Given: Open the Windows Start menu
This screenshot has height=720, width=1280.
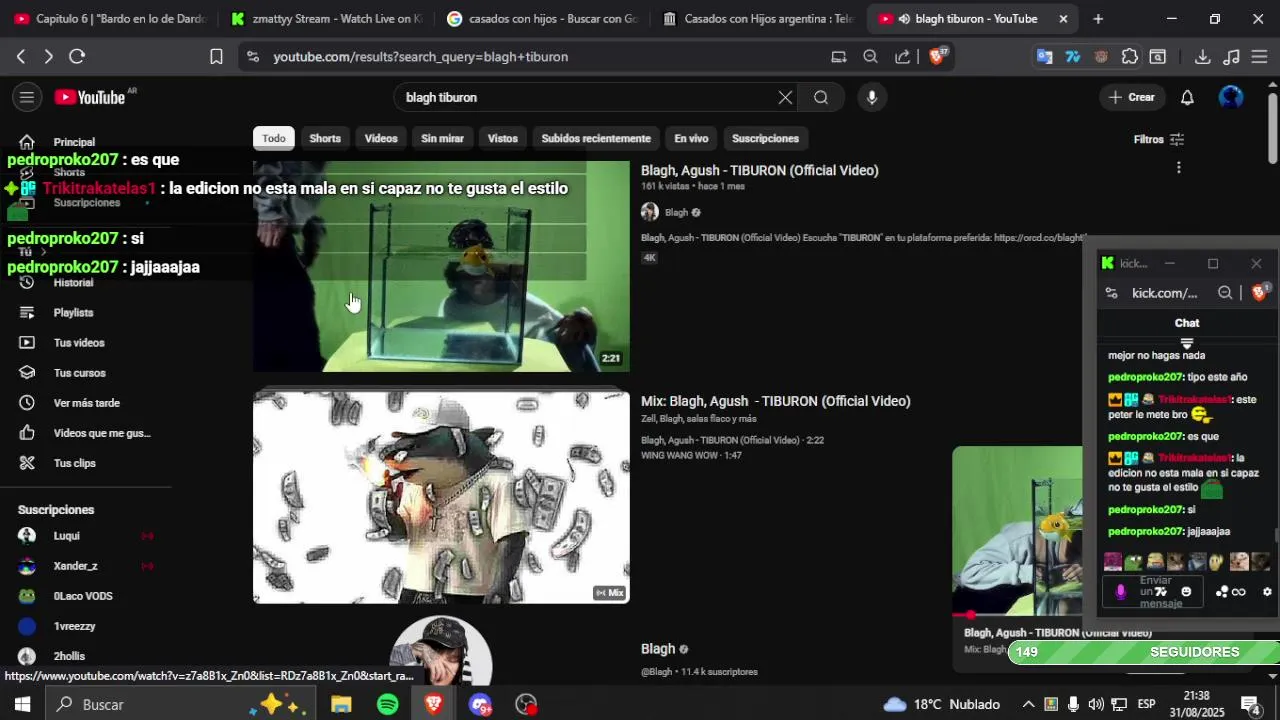Looking at the screenshot, I should coord(22,705).
